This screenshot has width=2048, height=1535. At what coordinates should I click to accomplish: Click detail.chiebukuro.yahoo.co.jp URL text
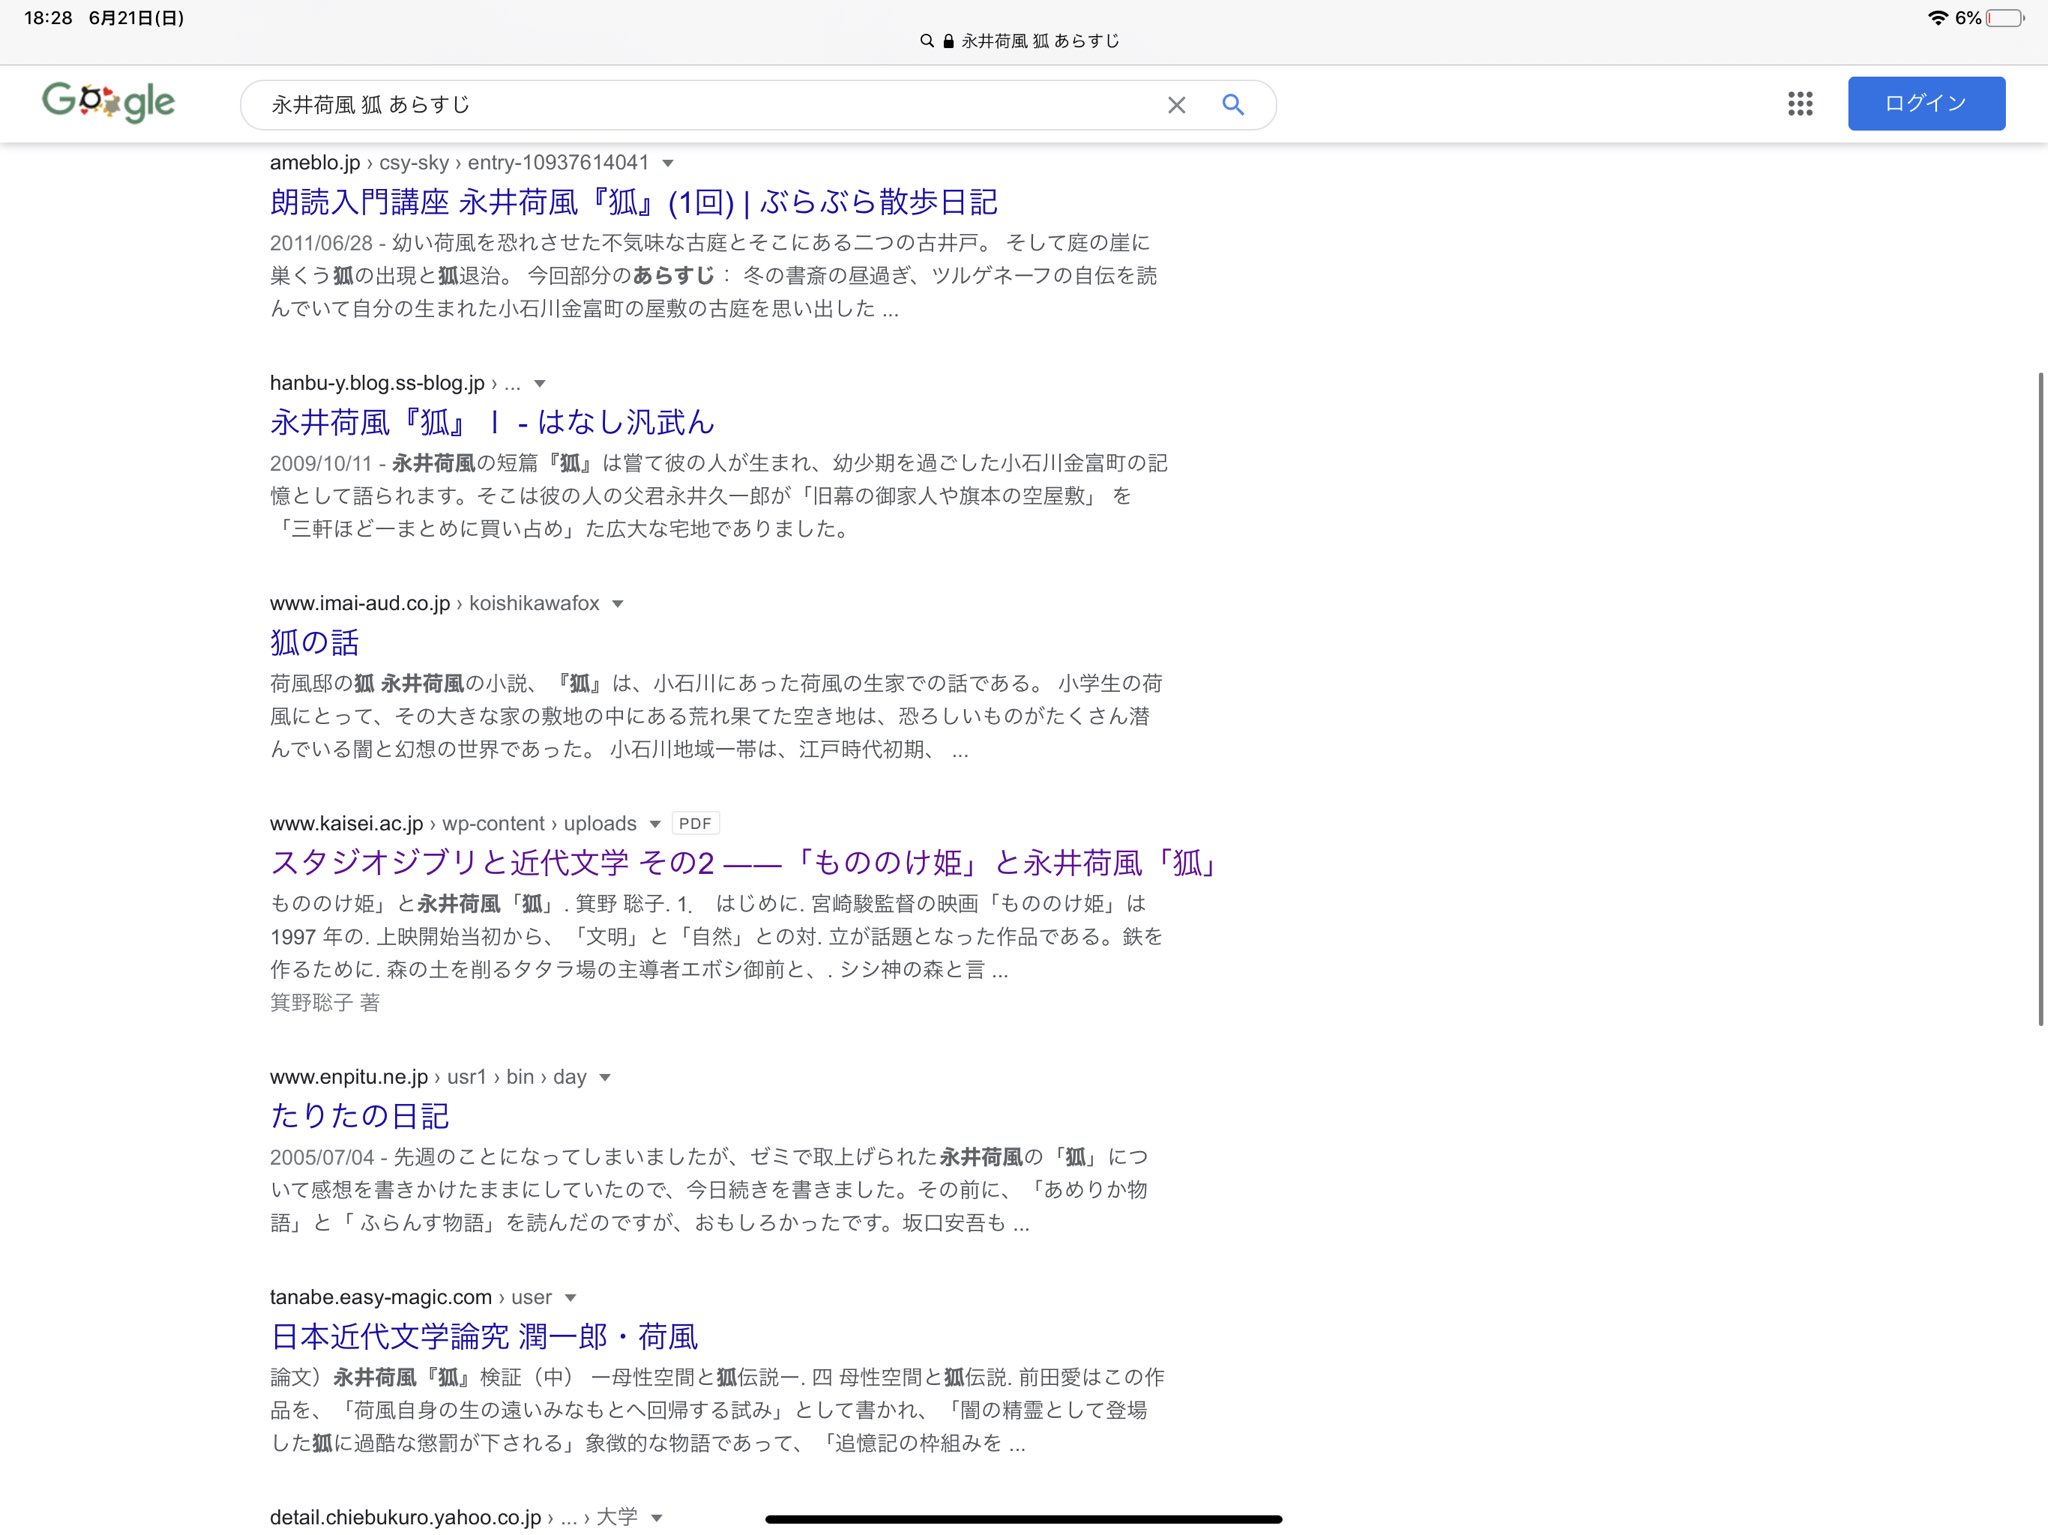coord(405,1518)
